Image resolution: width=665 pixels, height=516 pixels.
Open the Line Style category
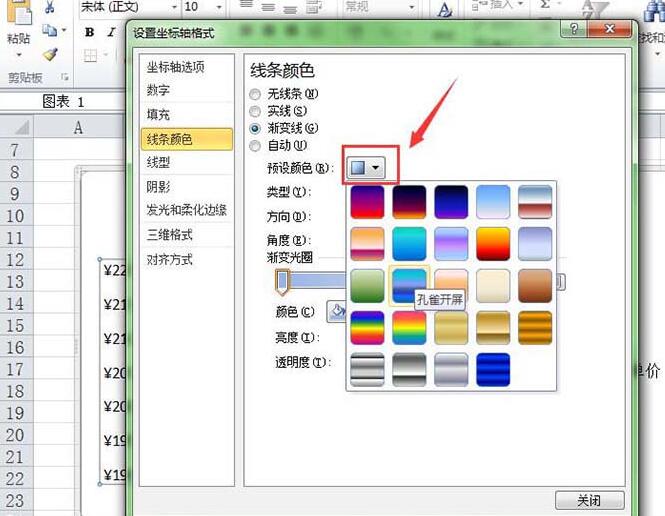coord(187,162)
